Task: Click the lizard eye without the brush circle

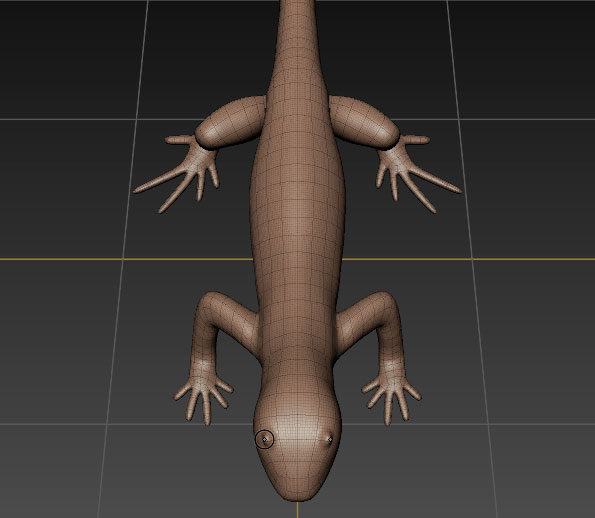Action: 330,440
